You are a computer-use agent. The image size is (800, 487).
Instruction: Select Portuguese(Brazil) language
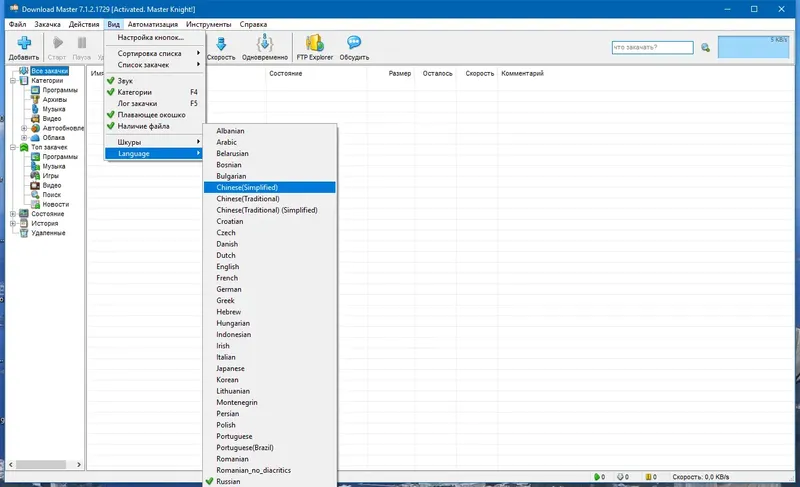tap(270, 448)
